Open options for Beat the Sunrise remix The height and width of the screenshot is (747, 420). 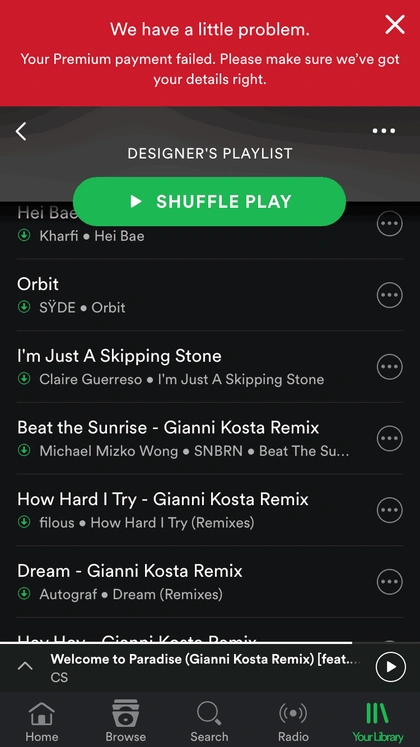click(390, 438)
